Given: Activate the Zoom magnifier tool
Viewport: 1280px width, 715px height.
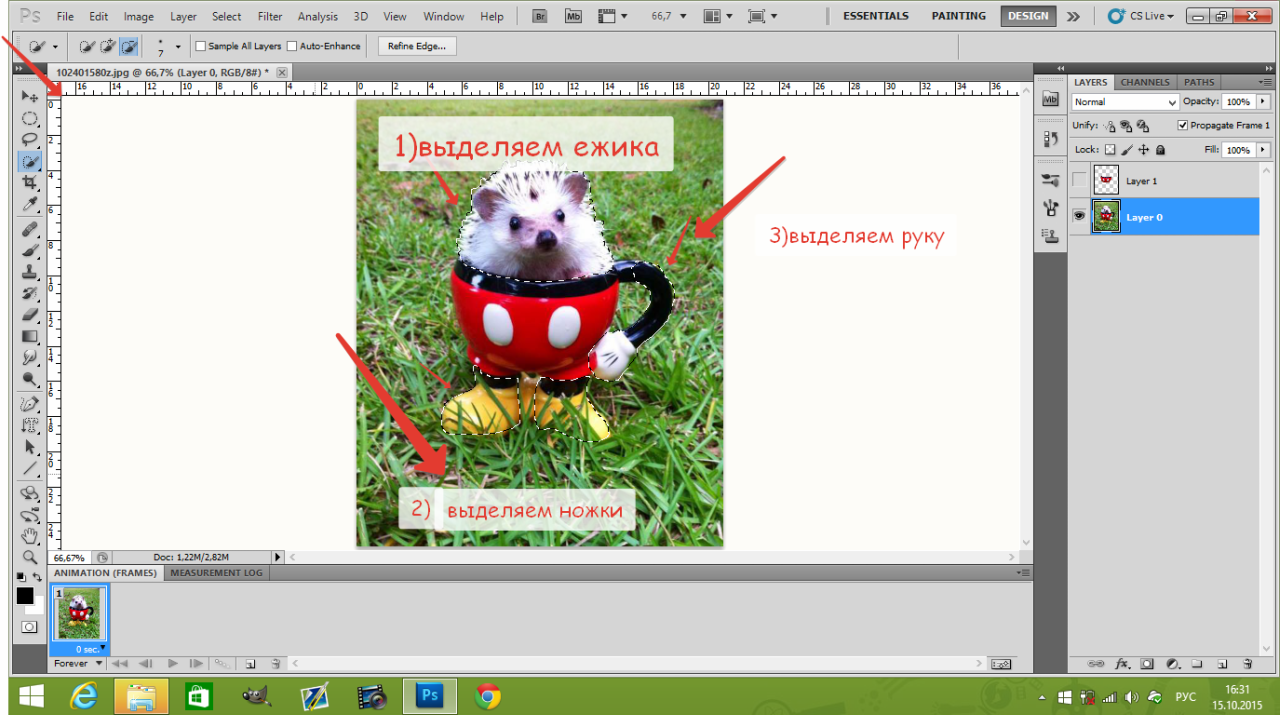Looking at the screenshot, I should [30, 557].
